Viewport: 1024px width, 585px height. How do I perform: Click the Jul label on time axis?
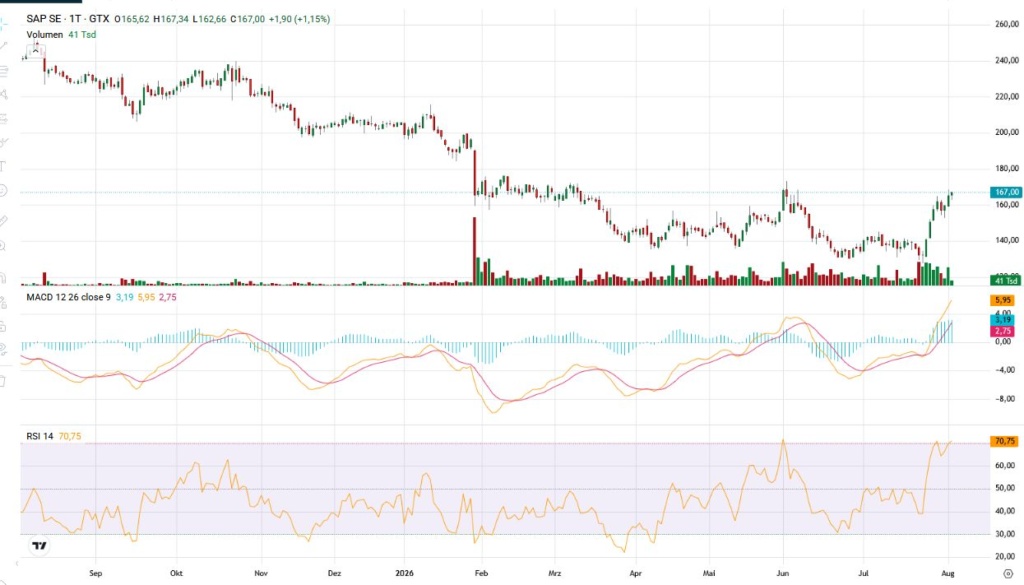[x=863, y=573]
